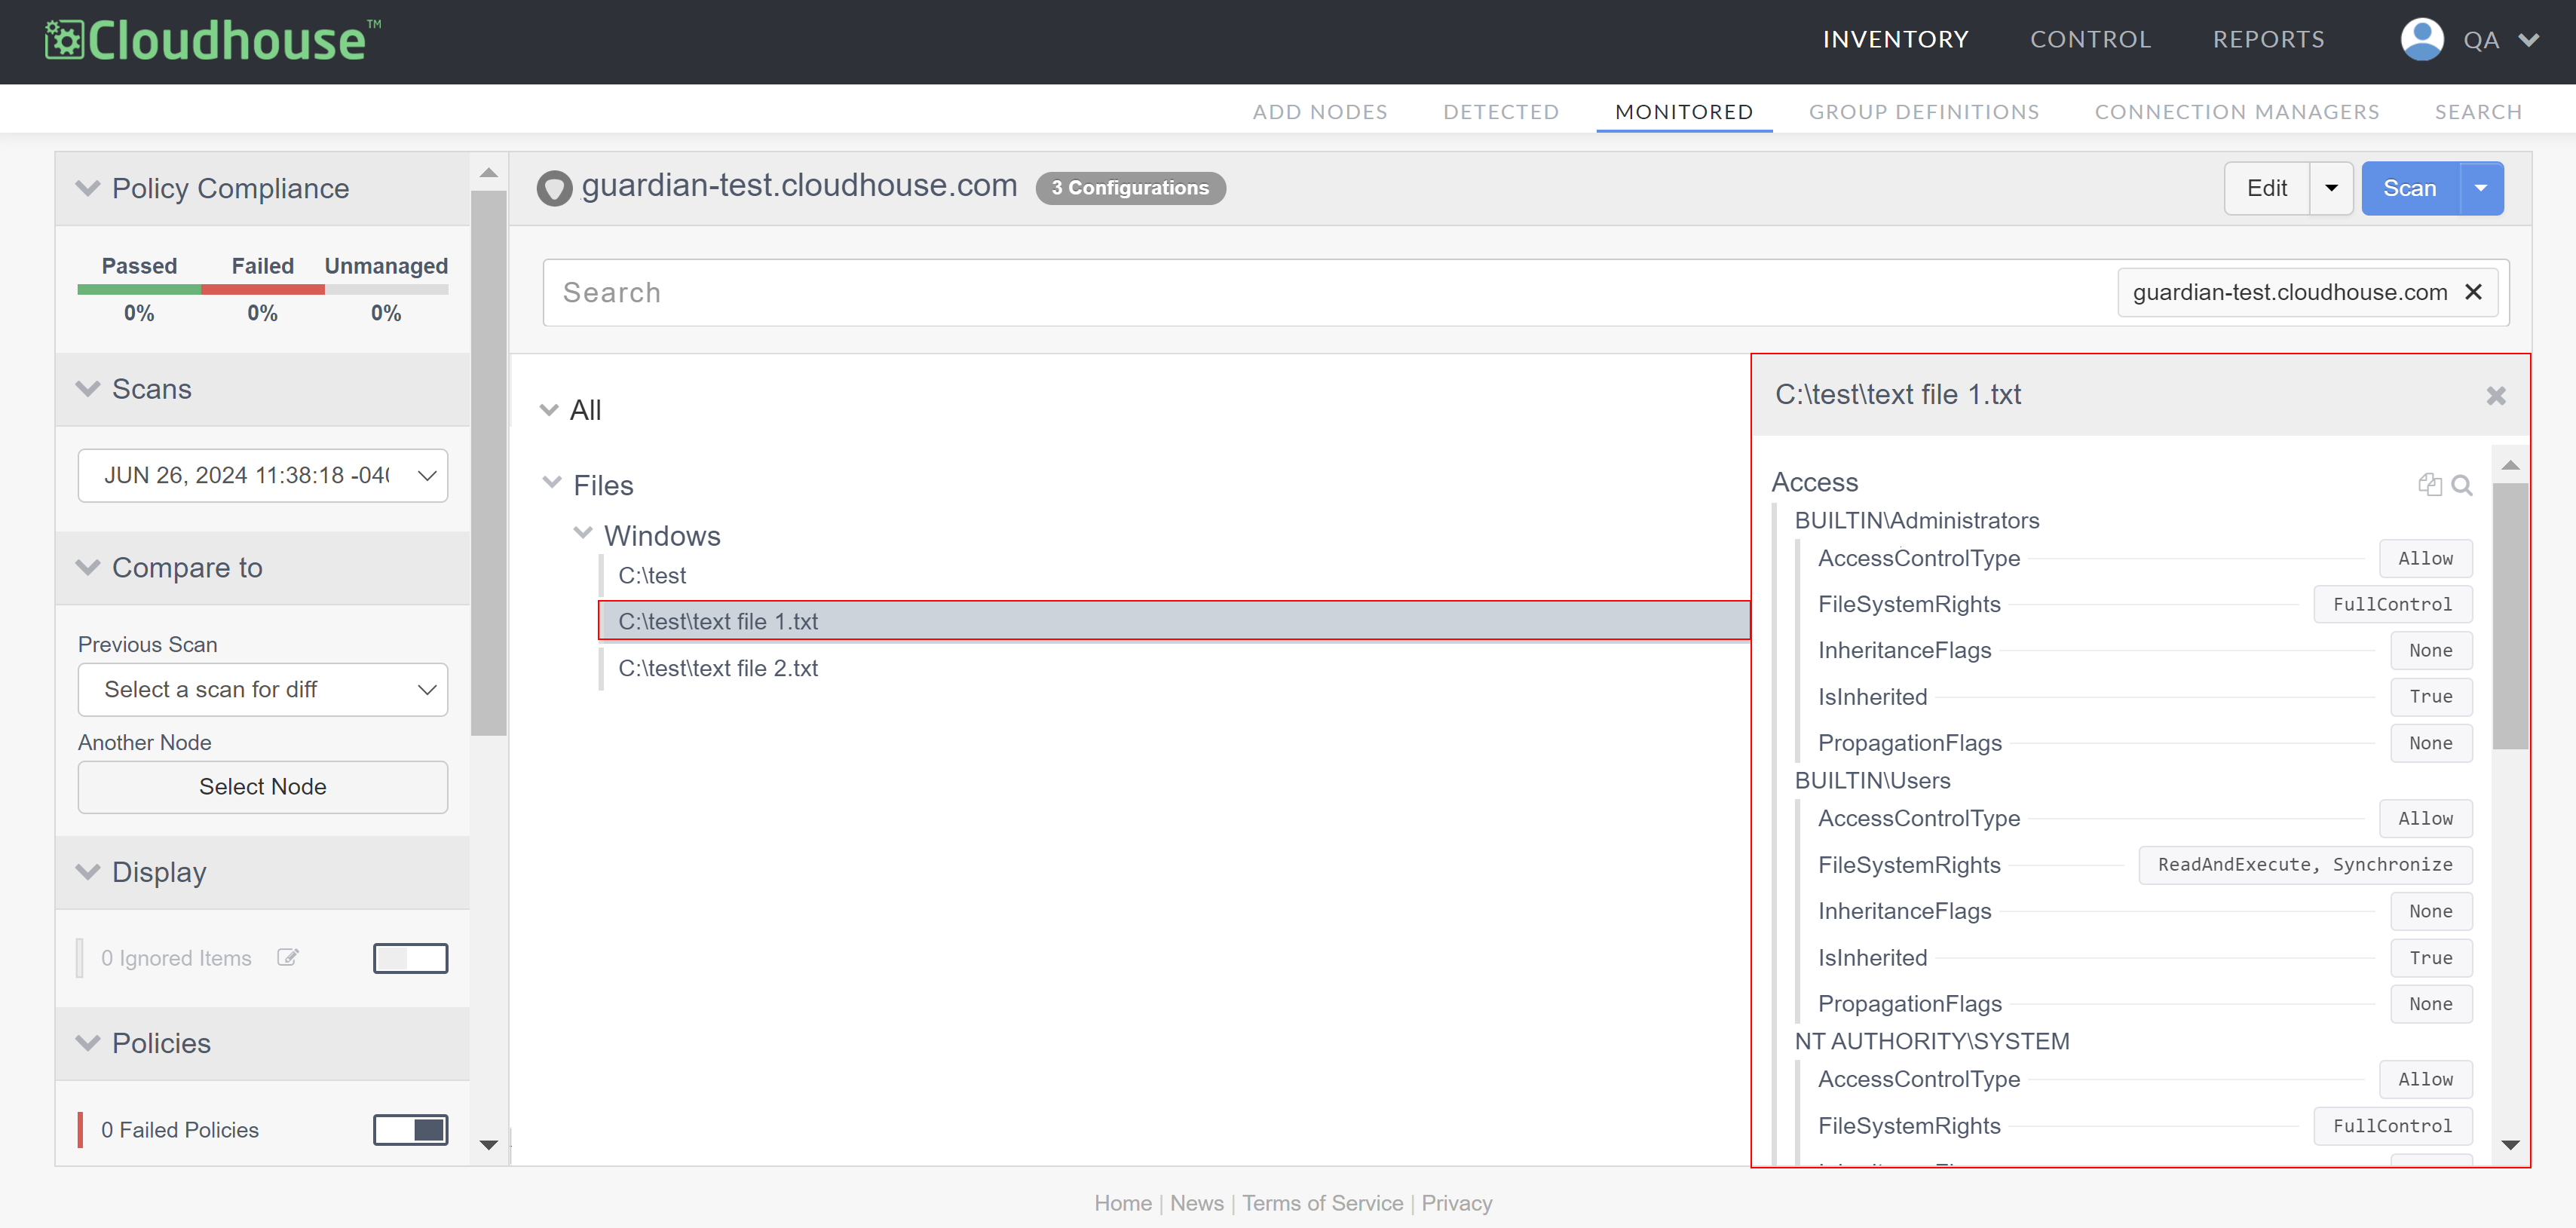Click the details panel scroll-down arrow
Image resolution: width=2576 pixels, height=1228 pixels.
(2510, 1145)
